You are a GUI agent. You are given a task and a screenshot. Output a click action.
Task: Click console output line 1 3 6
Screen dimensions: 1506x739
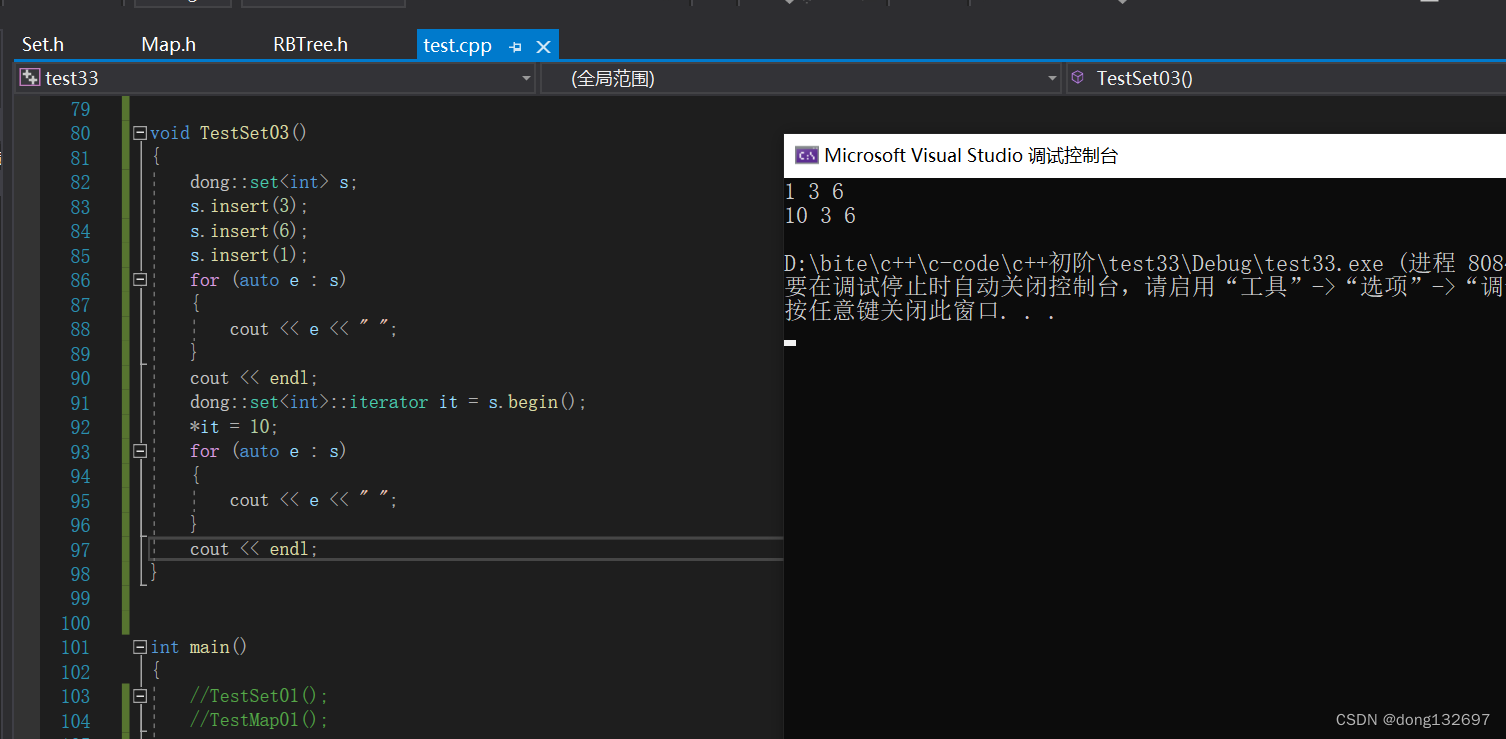pyautogui.click(x=814, y=191)
